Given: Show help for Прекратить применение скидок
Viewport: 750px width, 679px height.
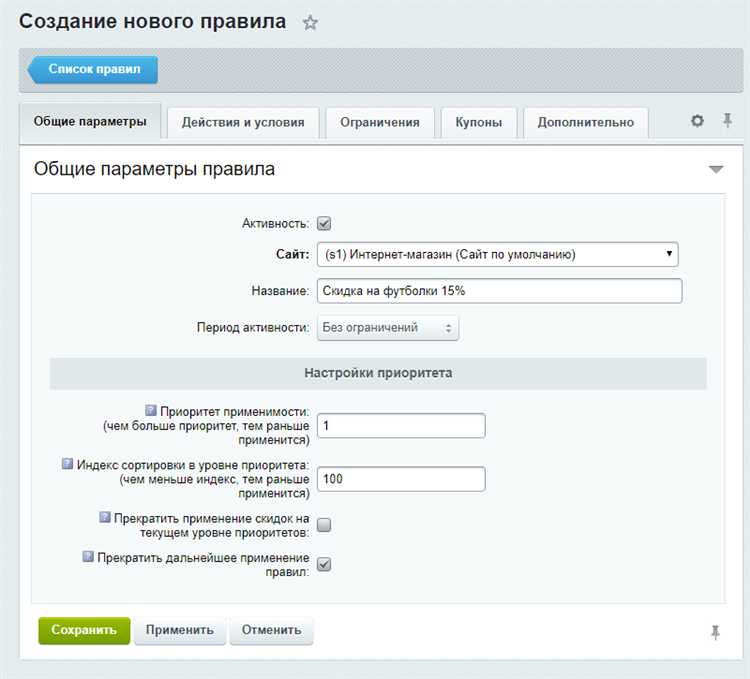Looking at the screenshot, I should coord(105,517).
